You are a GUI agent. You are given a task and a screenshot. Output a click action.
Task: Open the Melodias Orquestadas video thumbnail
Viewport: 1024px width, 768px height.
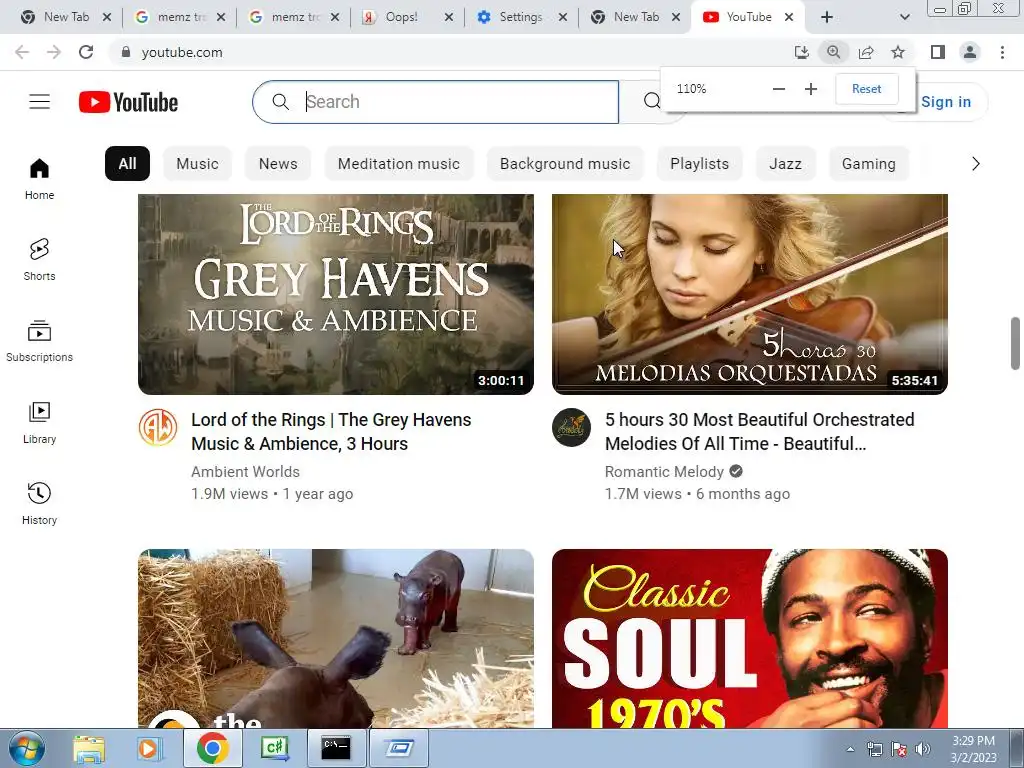[x=750, y=294]
